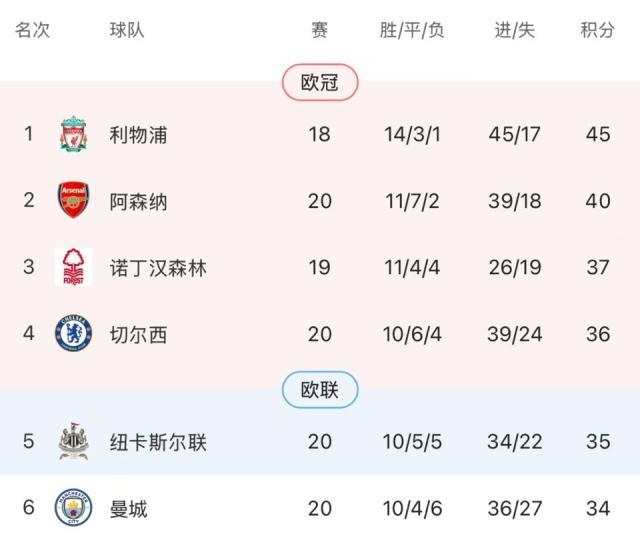
Task: Click the 名次 column header
Action: pyautogui.click(x=32, y=30)
